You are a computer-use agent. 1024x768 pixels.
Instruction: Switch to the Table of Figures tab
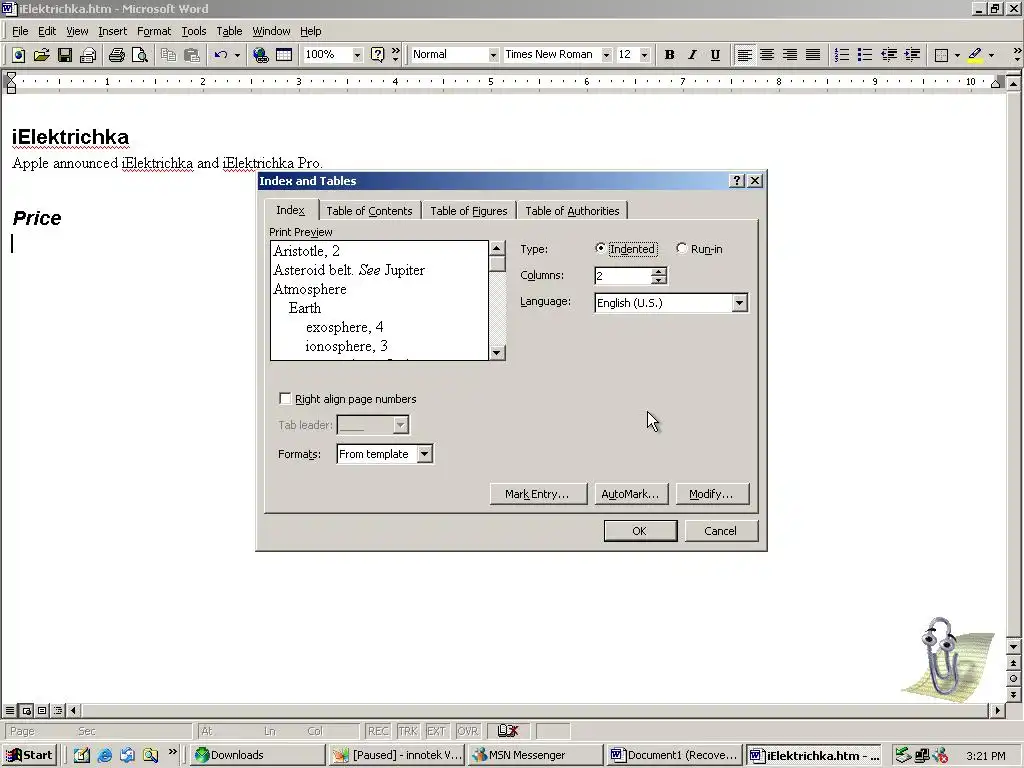(x=468, y=210)
